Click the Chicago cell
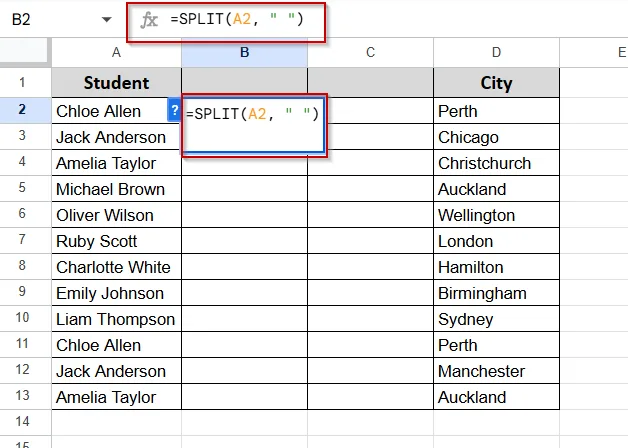628x448 pixels. [496, 137]
